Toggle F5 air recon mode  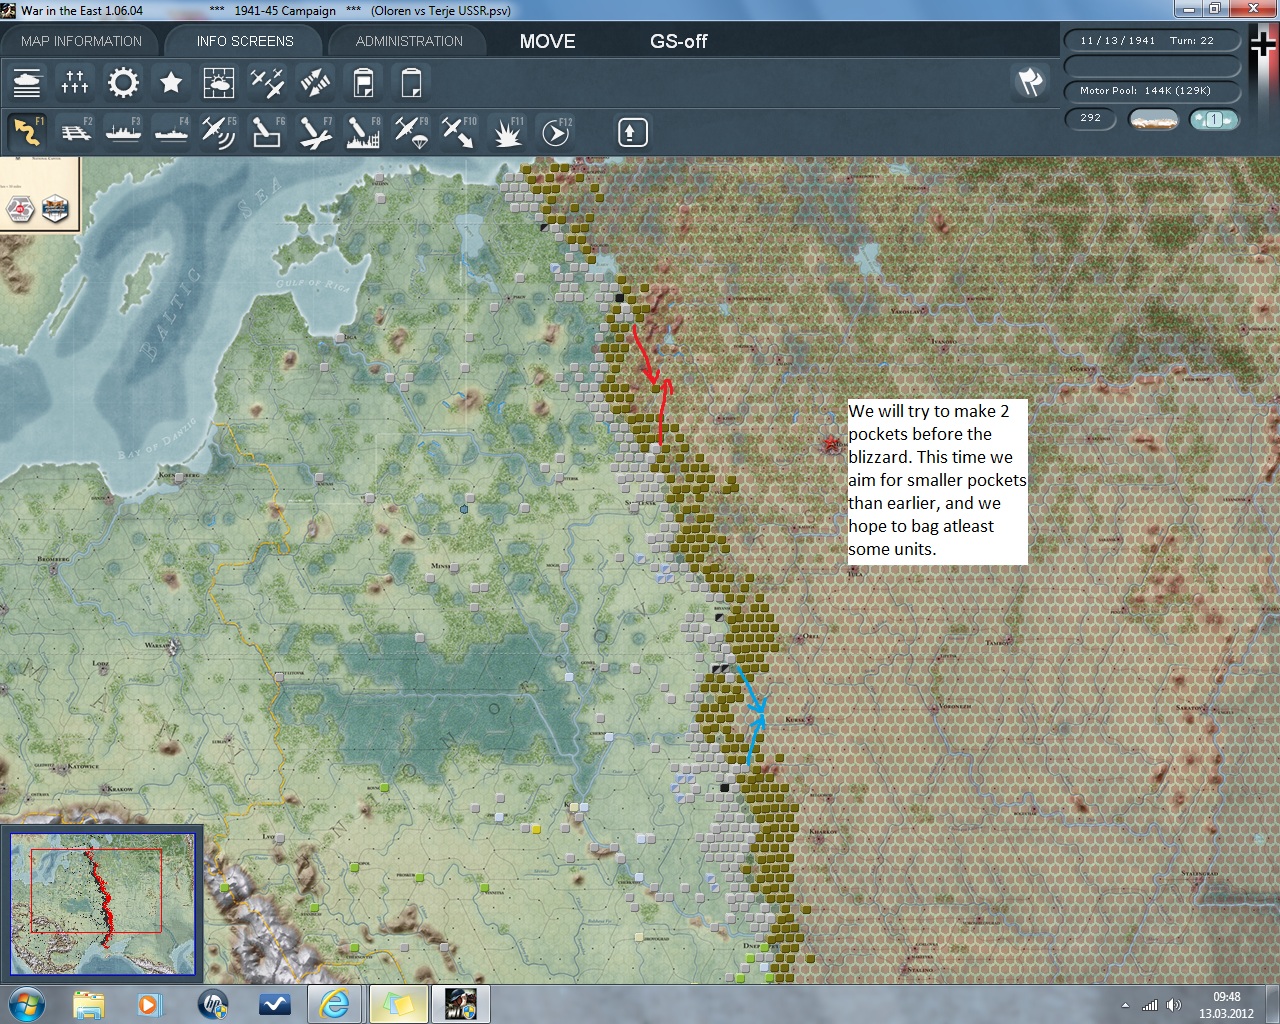click(x=219, y=132)
